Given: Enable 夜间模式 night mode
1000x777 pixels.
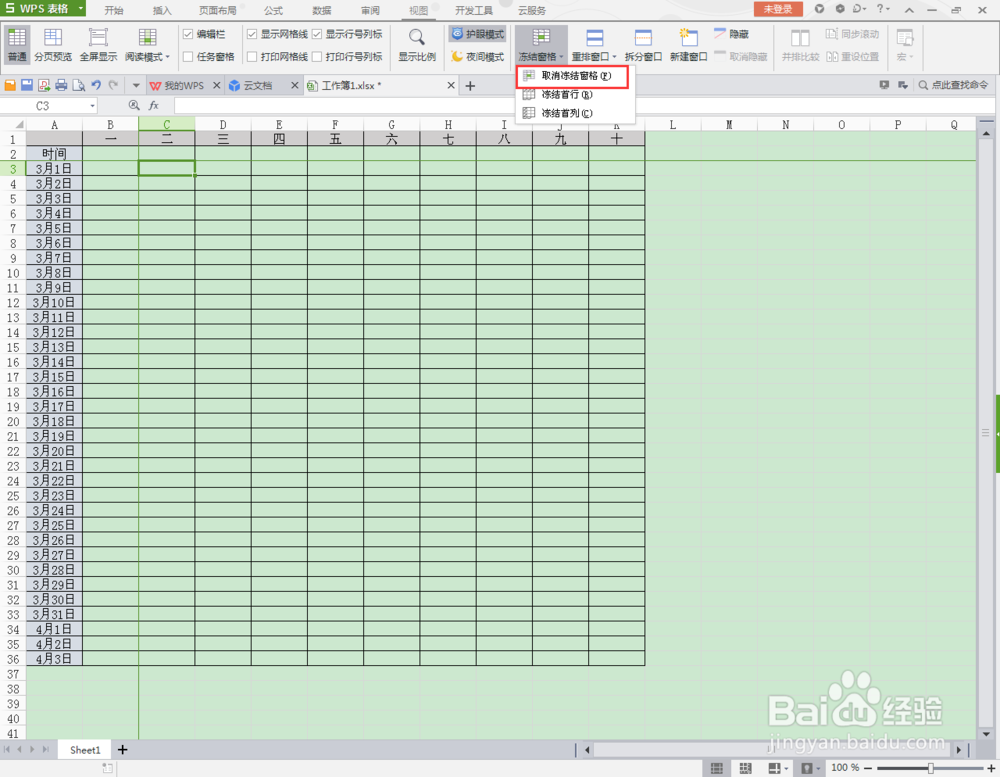Looking at the screenshot, I should pos(478,57).
